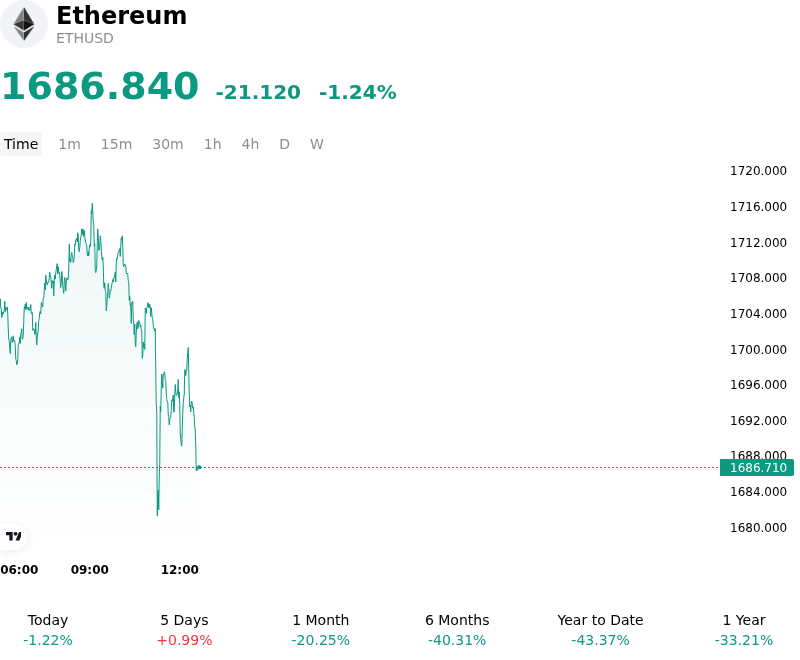Click the Today performance range

click(48, 630)
